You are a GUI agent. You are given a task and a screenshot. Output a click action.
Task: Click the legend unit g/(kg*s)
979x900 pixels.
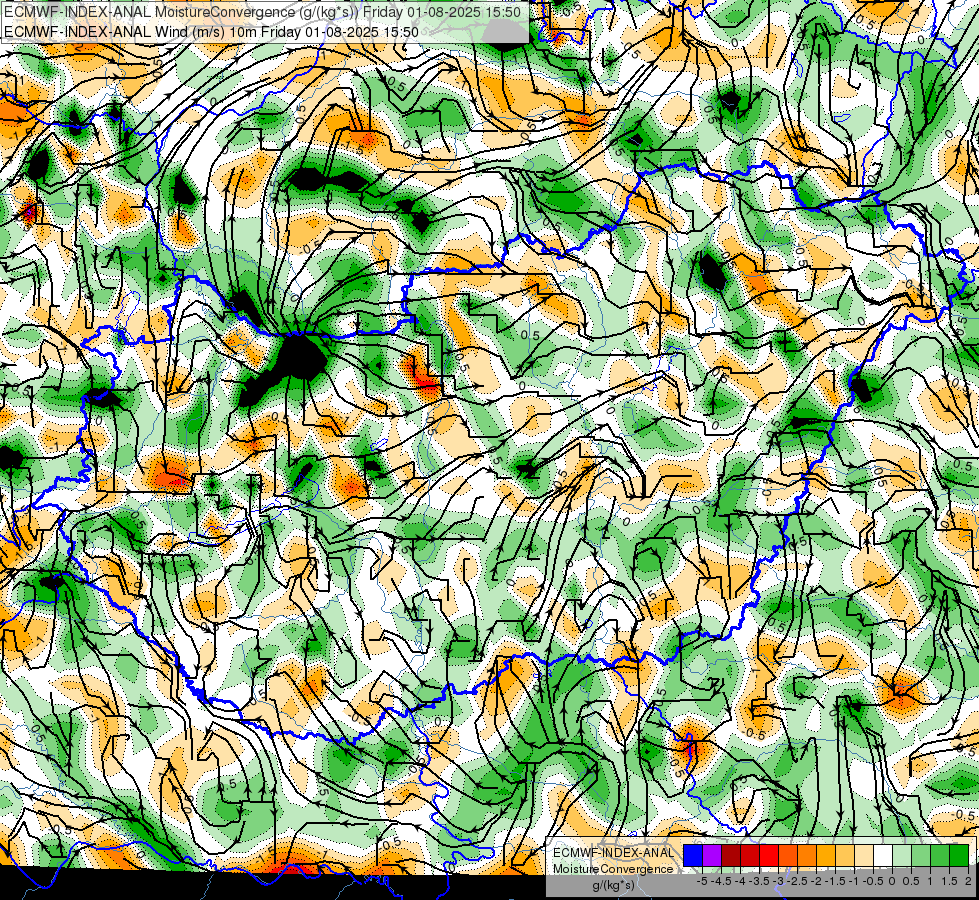click(613, 885)
